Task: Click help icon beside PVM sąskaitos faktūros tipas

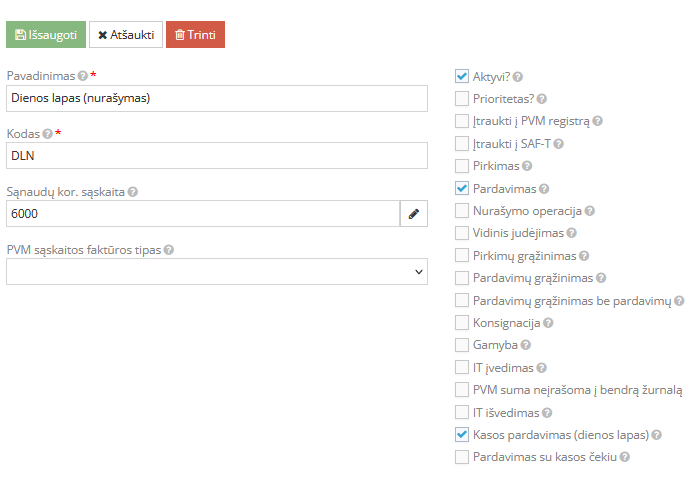Action: tap(169, 250)
